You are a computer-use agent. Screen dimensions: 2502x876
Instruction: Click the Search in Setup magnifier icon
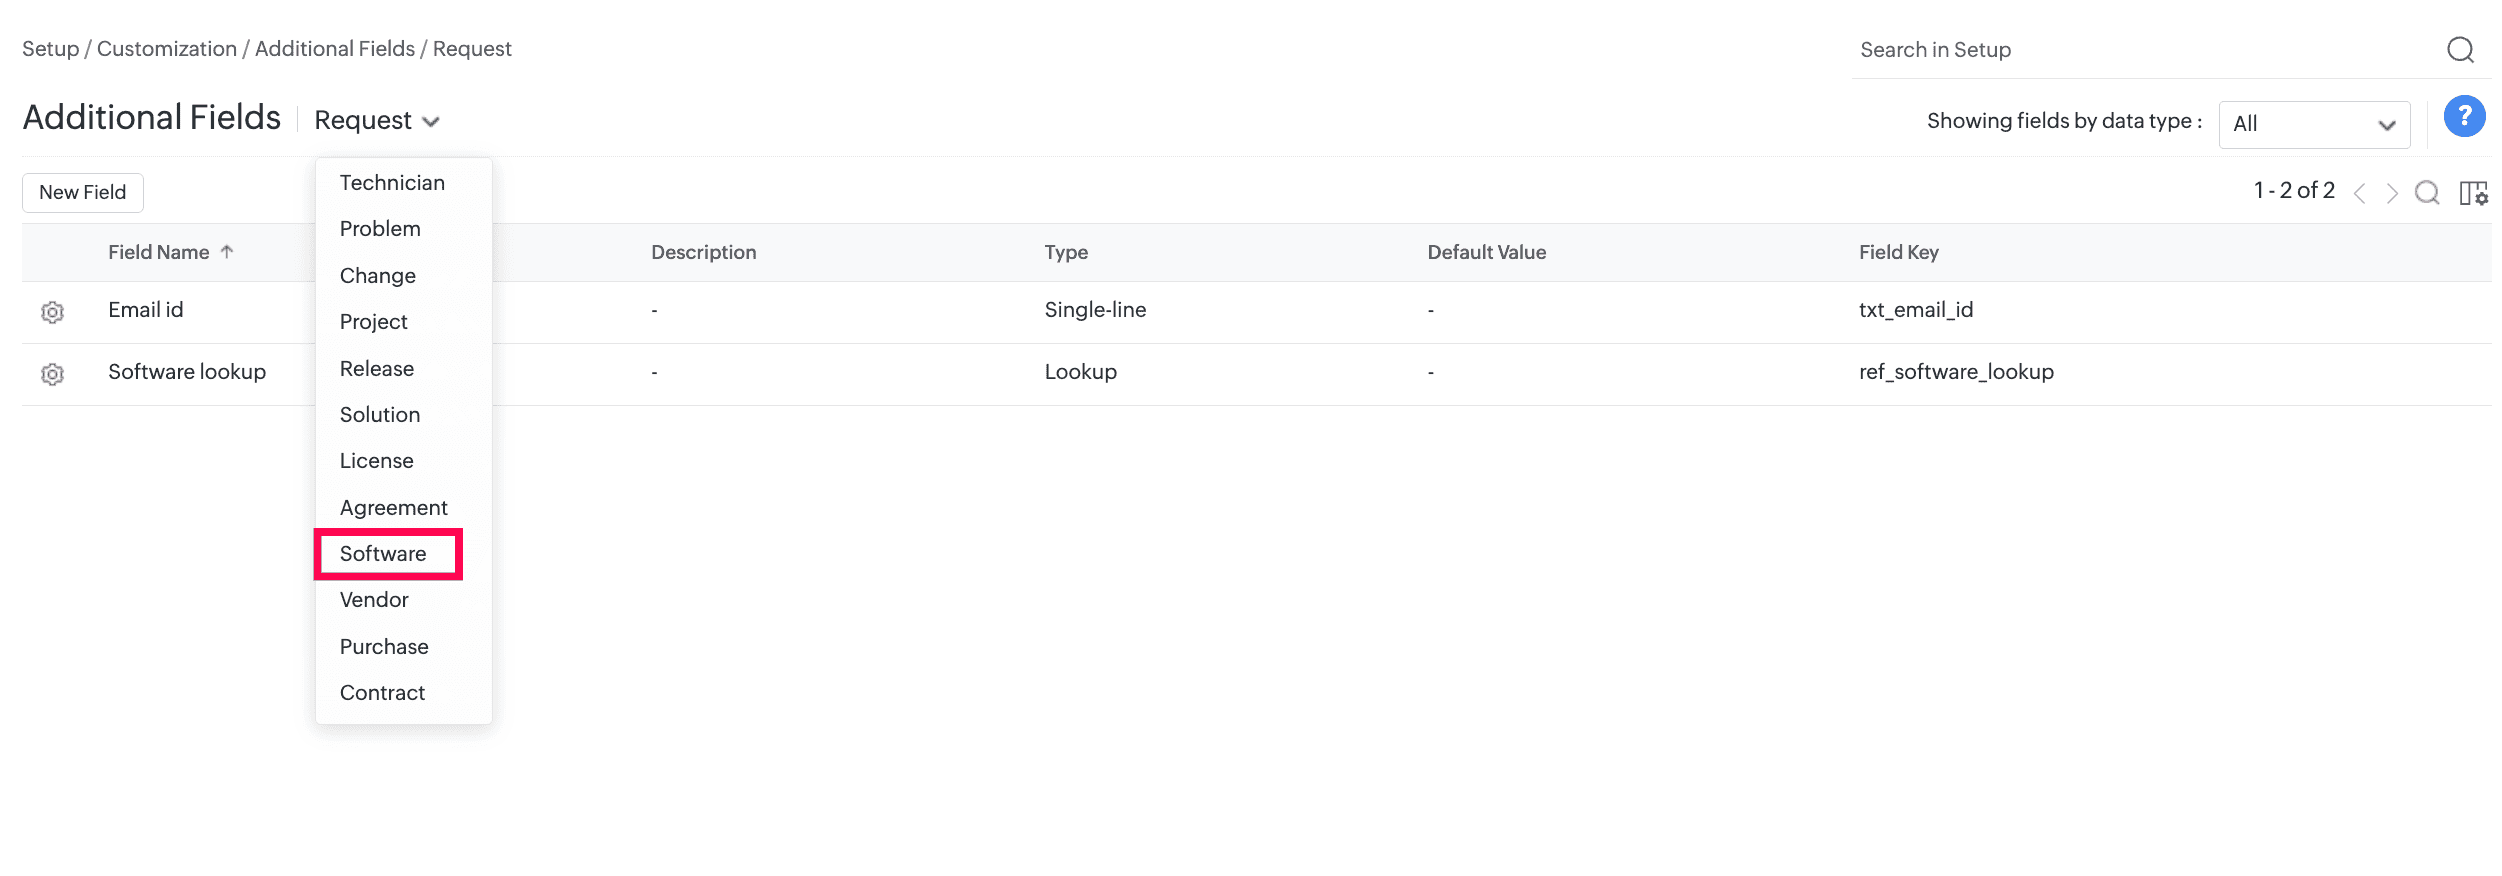click(x=2460, y=49)
